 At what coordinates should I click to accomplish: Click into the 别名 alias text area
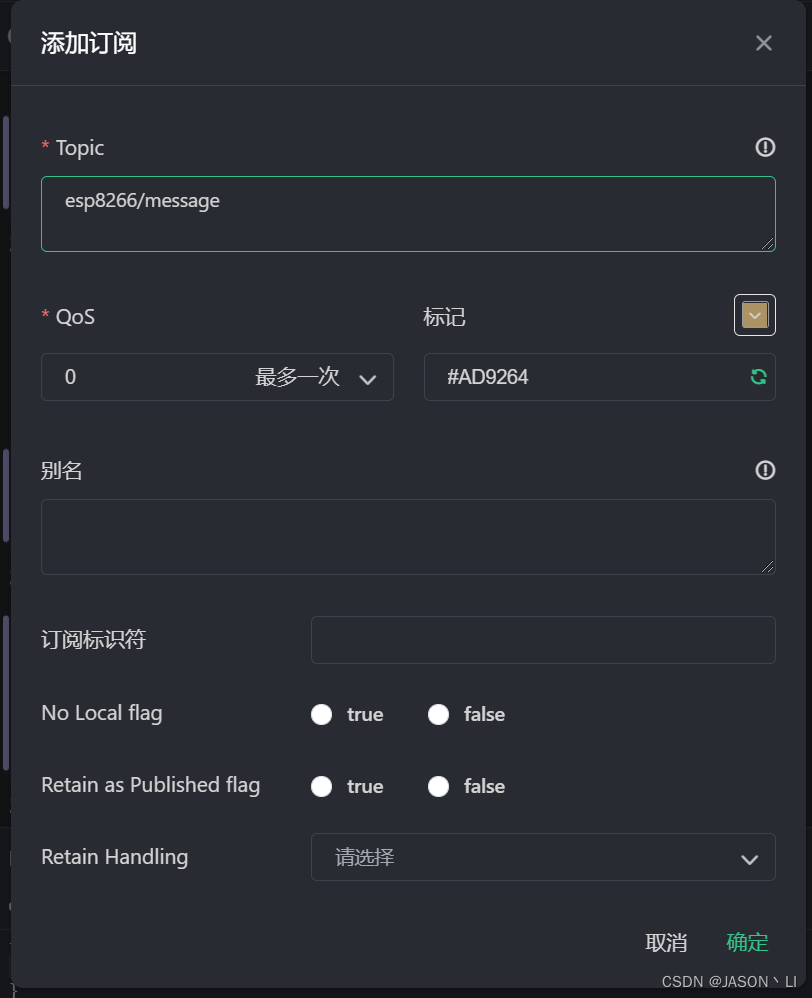408,537
